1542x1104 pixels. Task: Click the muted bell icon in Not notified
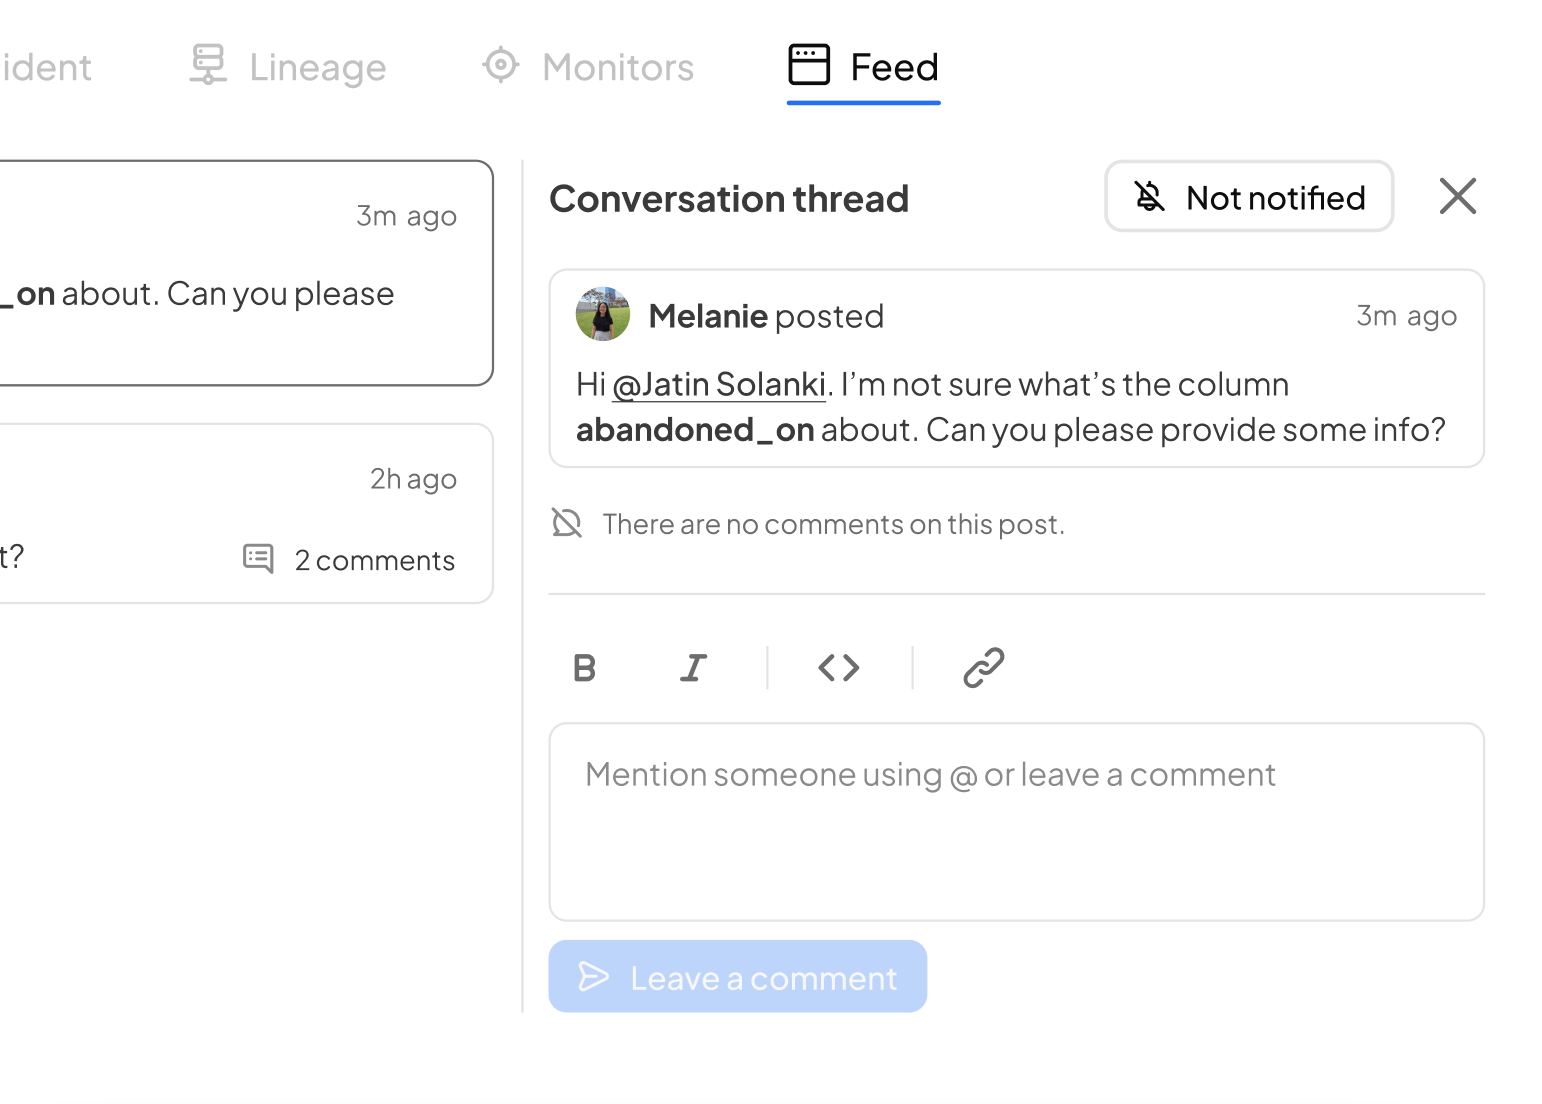1150,197
